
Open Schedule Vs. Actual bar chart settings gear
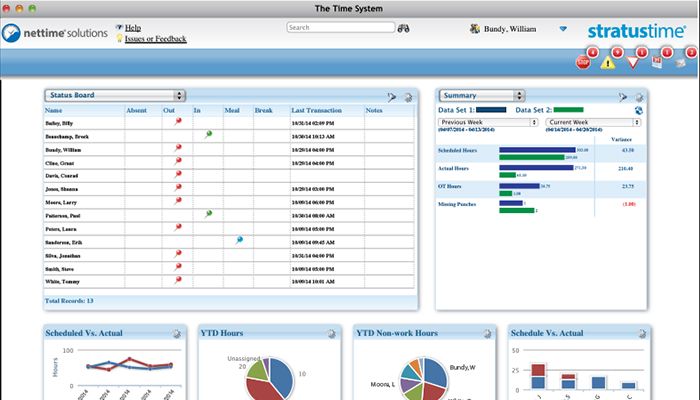pos(642,333)
